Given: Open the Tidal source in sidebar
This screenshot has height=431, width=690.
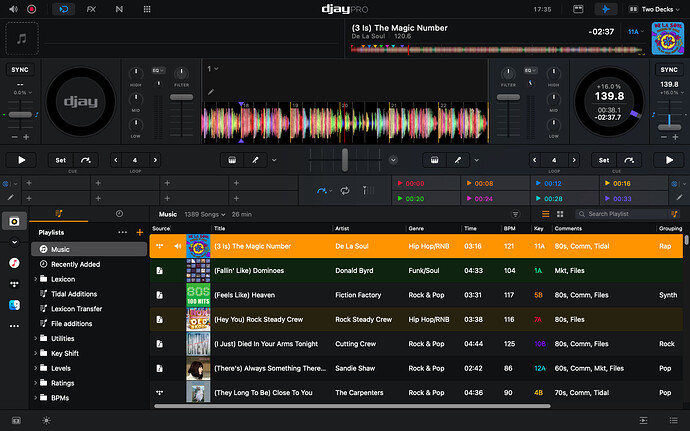Looking at the screenshot, I should coord(14,284).
